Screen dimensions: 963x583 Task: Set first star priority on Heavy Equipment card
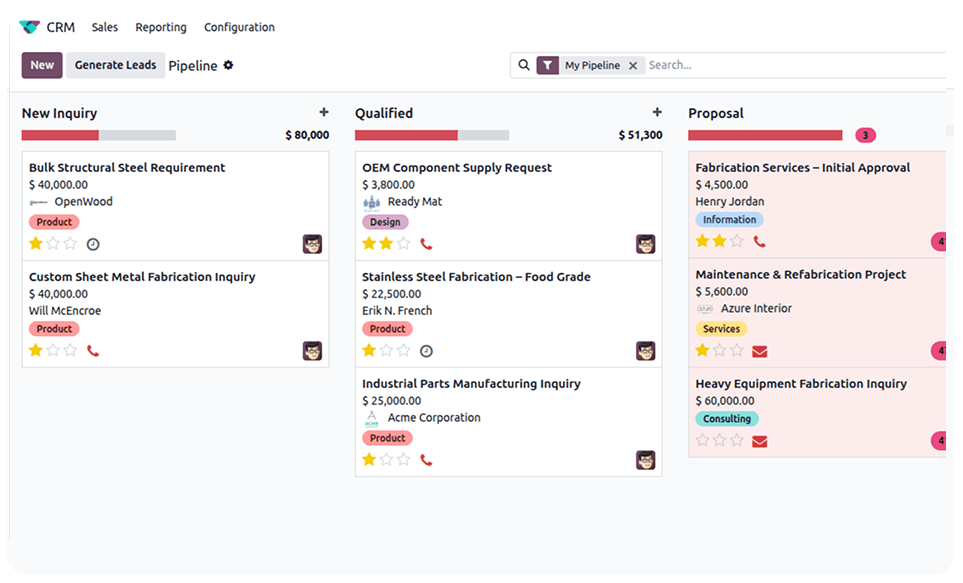point(703,440)
